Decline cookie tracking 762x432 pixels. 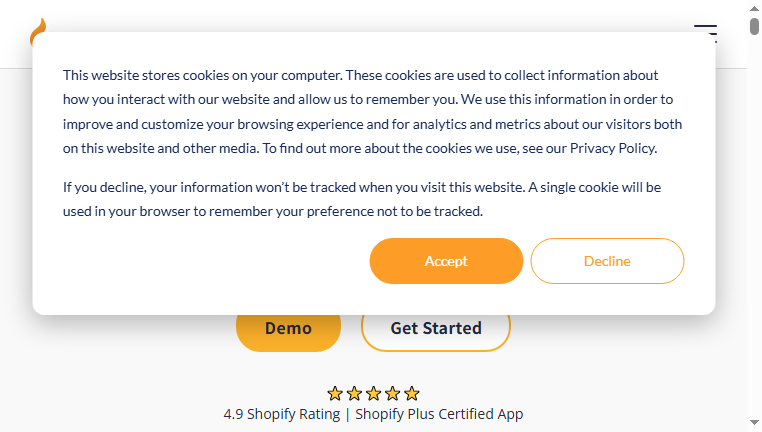tap(607, 261)
